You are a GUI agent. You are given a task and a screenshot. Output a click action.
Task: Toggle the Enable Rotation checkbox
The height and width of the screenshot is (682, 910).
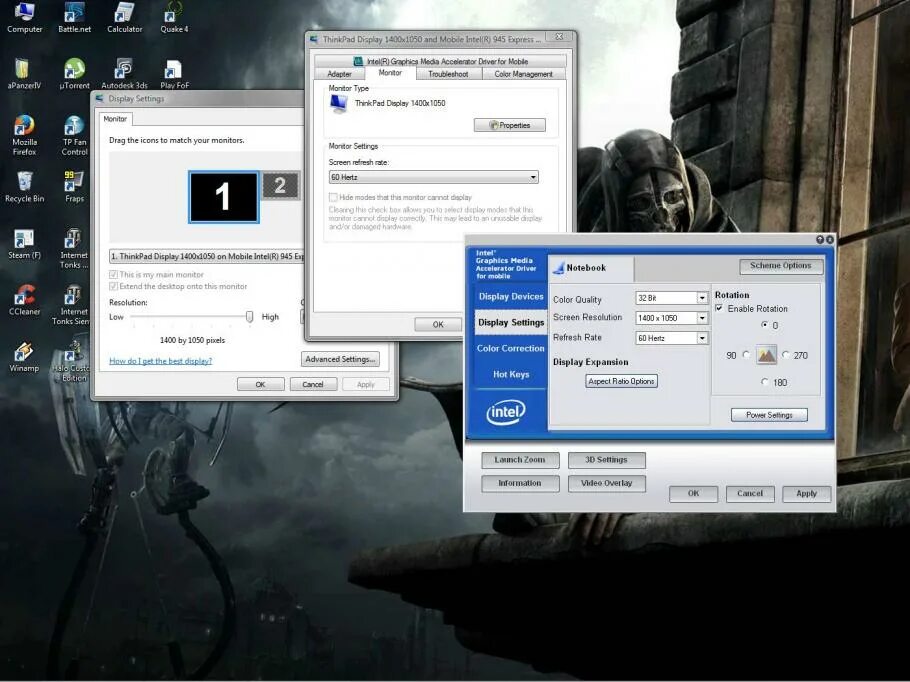click(x=719, y=308)
